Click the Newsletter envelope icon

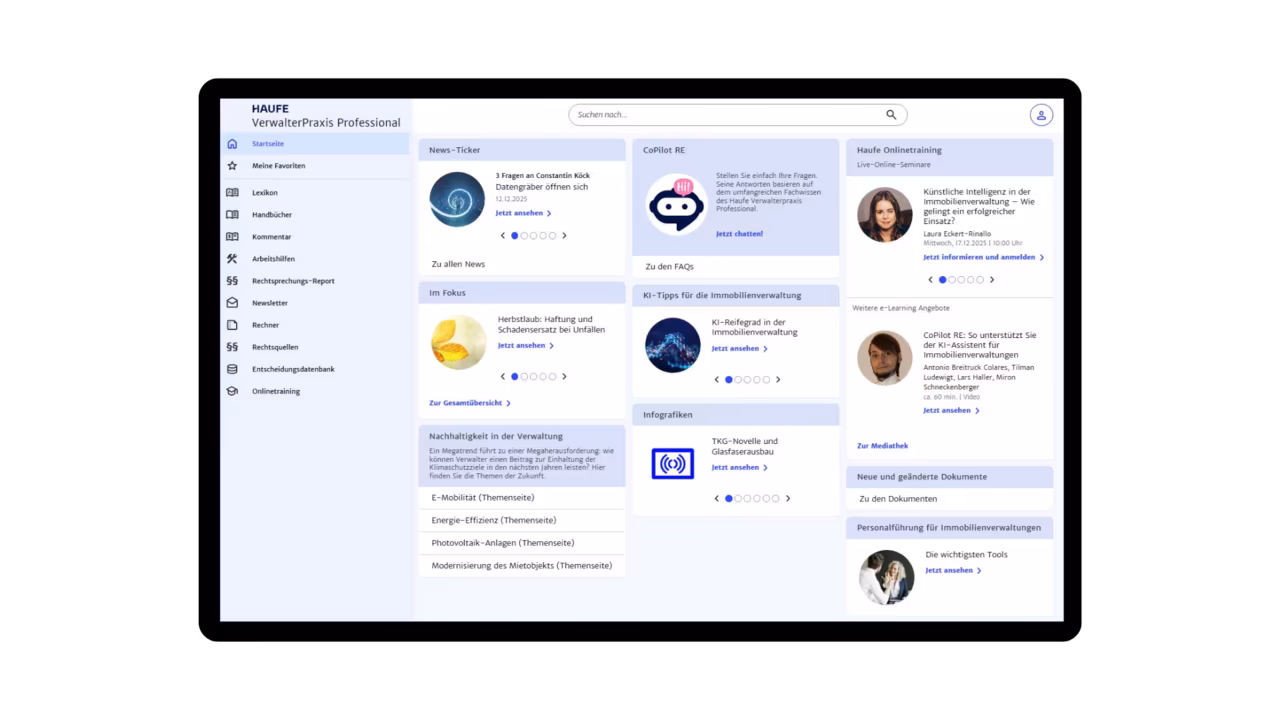coord(232,303)
